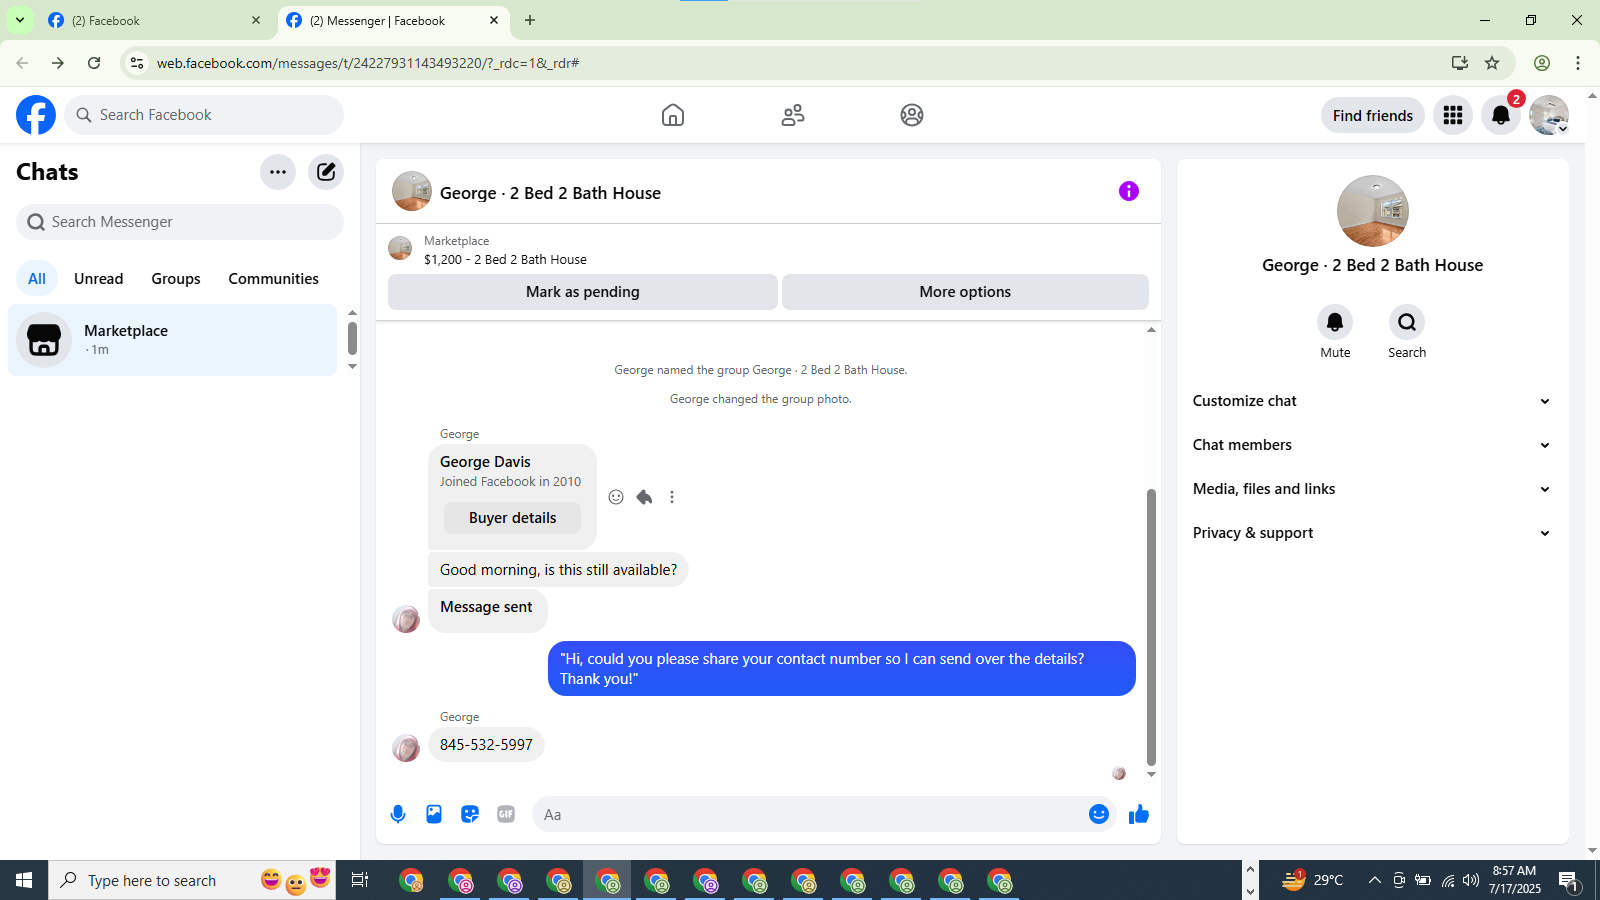Viewport: 1600px width, 900px height.
Task: Open weather widget showing 29°C
Action: click(1313, 880)
